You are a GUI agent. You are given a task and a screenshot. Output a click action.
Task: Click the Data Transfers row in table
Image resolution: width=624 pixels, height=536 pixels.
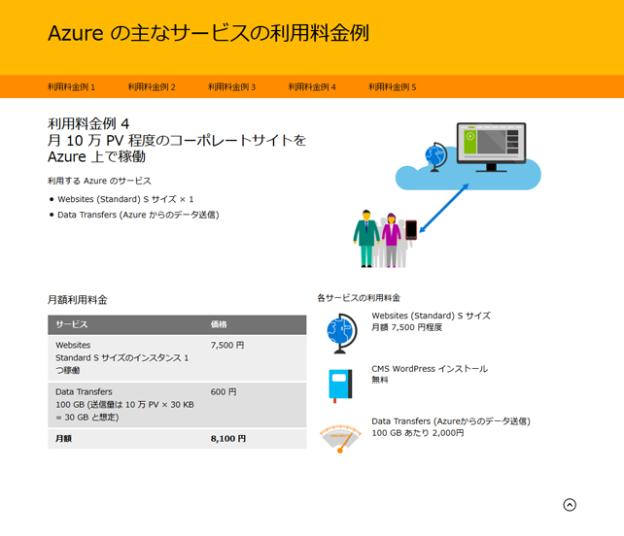[177, 405]
